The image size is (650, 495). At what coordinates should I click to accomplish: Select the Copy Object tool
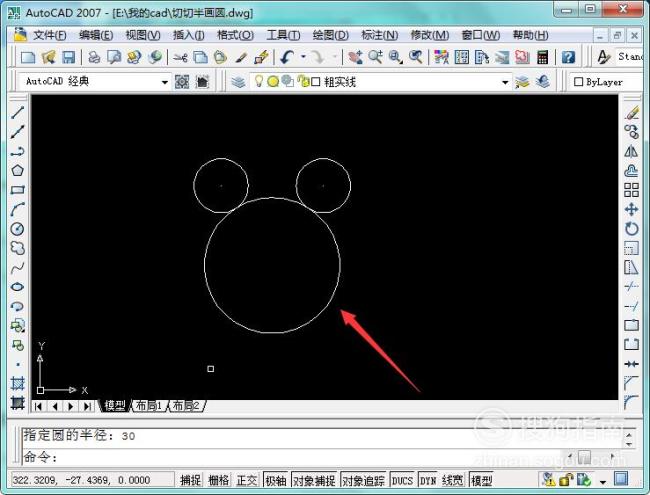point(631,132)
